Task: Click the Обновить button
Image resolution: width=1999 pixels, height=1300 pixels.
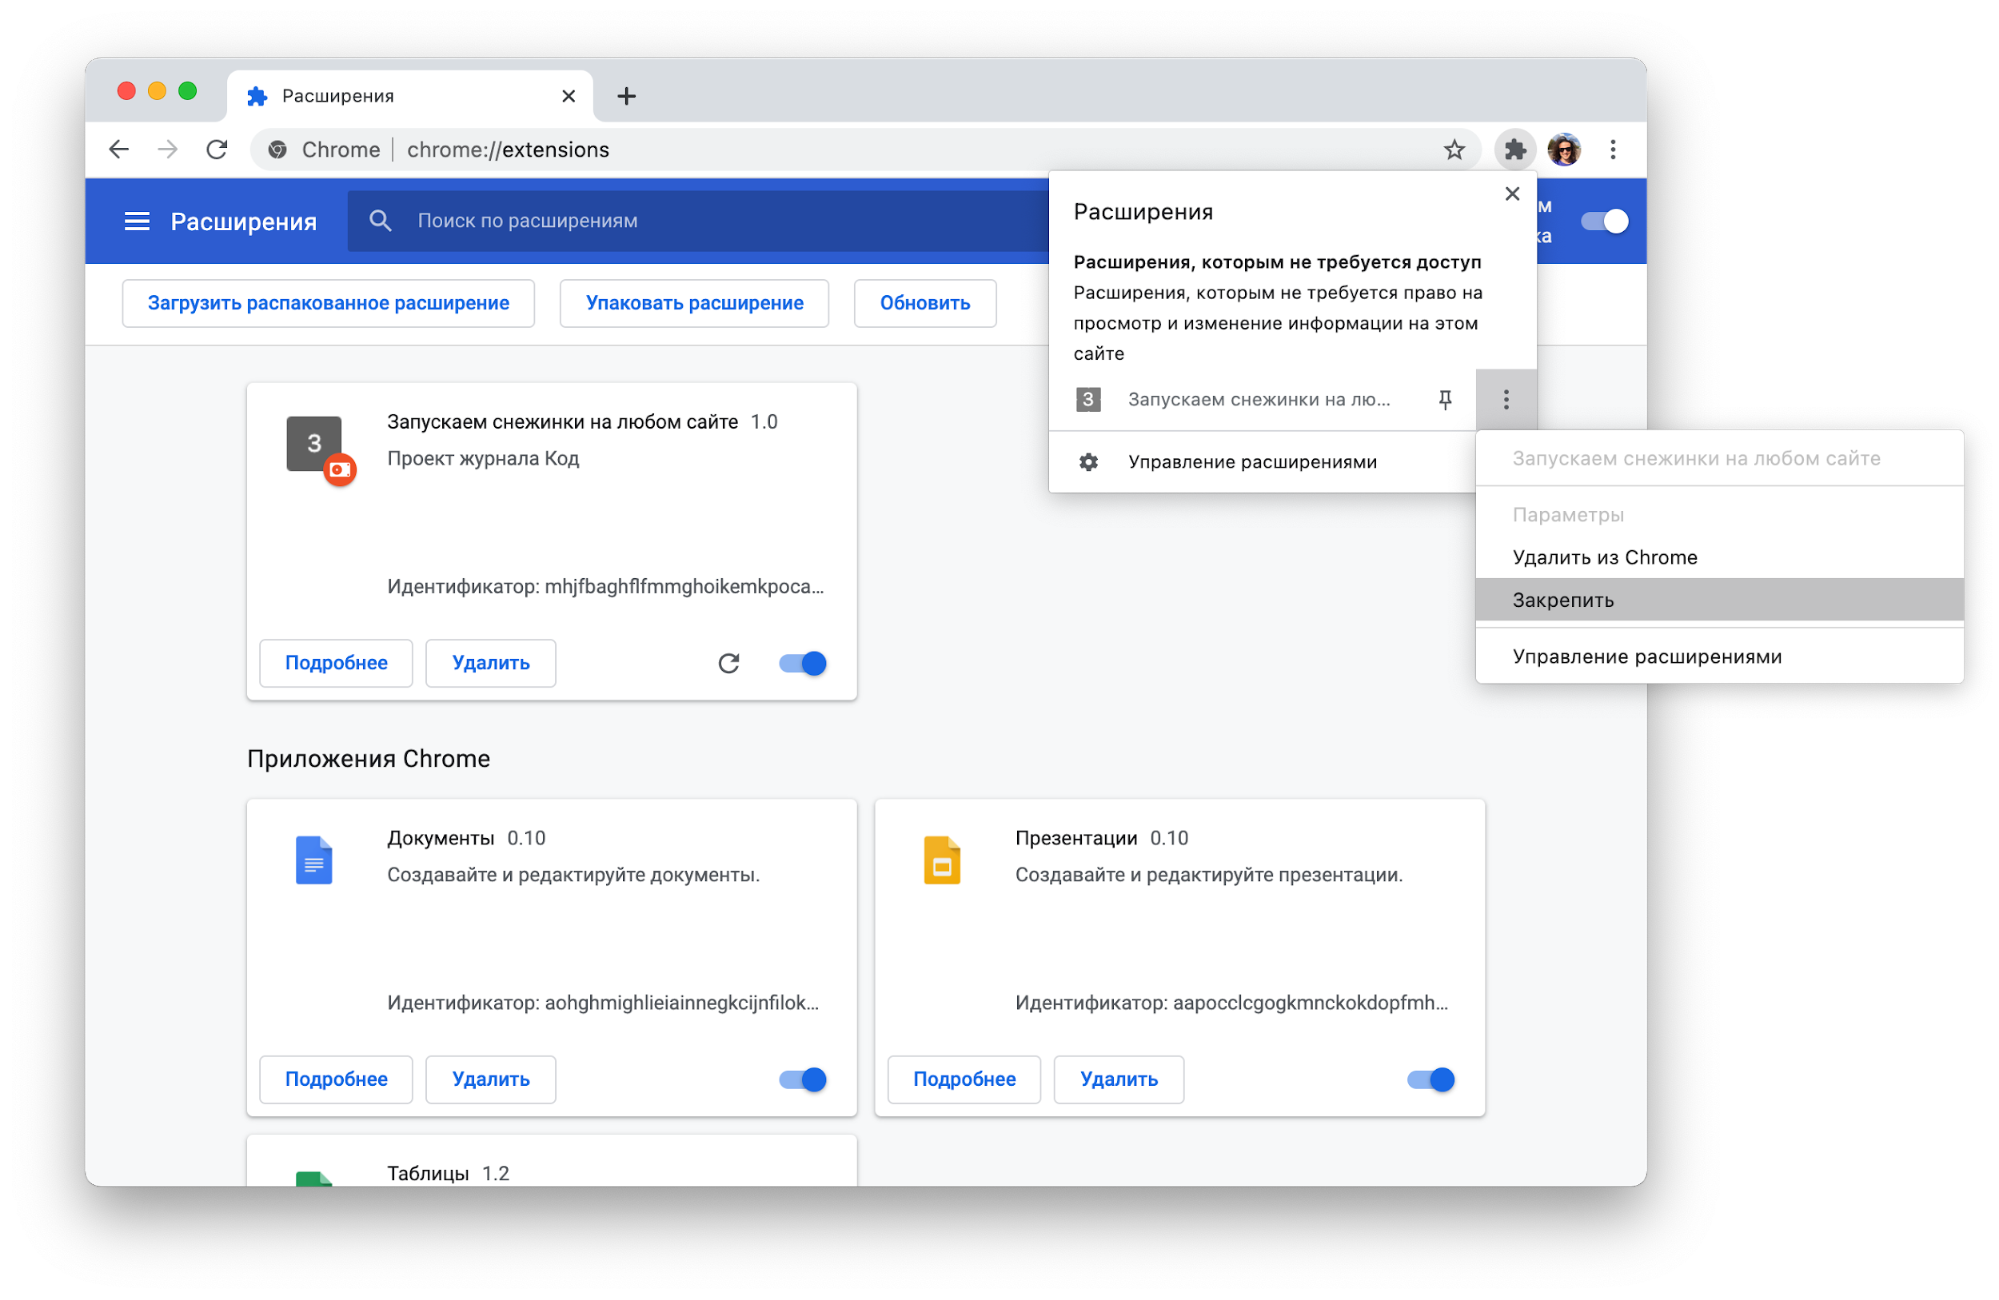Action: [x=925, y=303]
